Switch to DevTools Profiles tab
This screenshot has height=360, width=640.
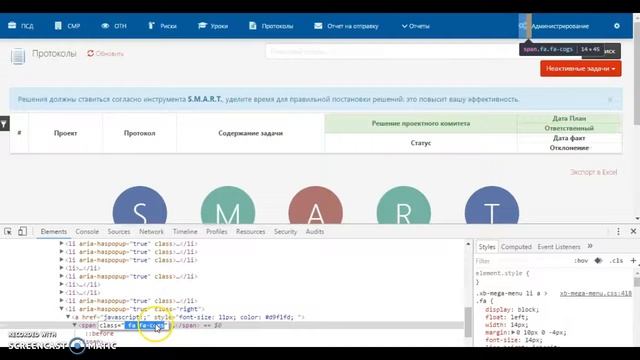[216, 231]
